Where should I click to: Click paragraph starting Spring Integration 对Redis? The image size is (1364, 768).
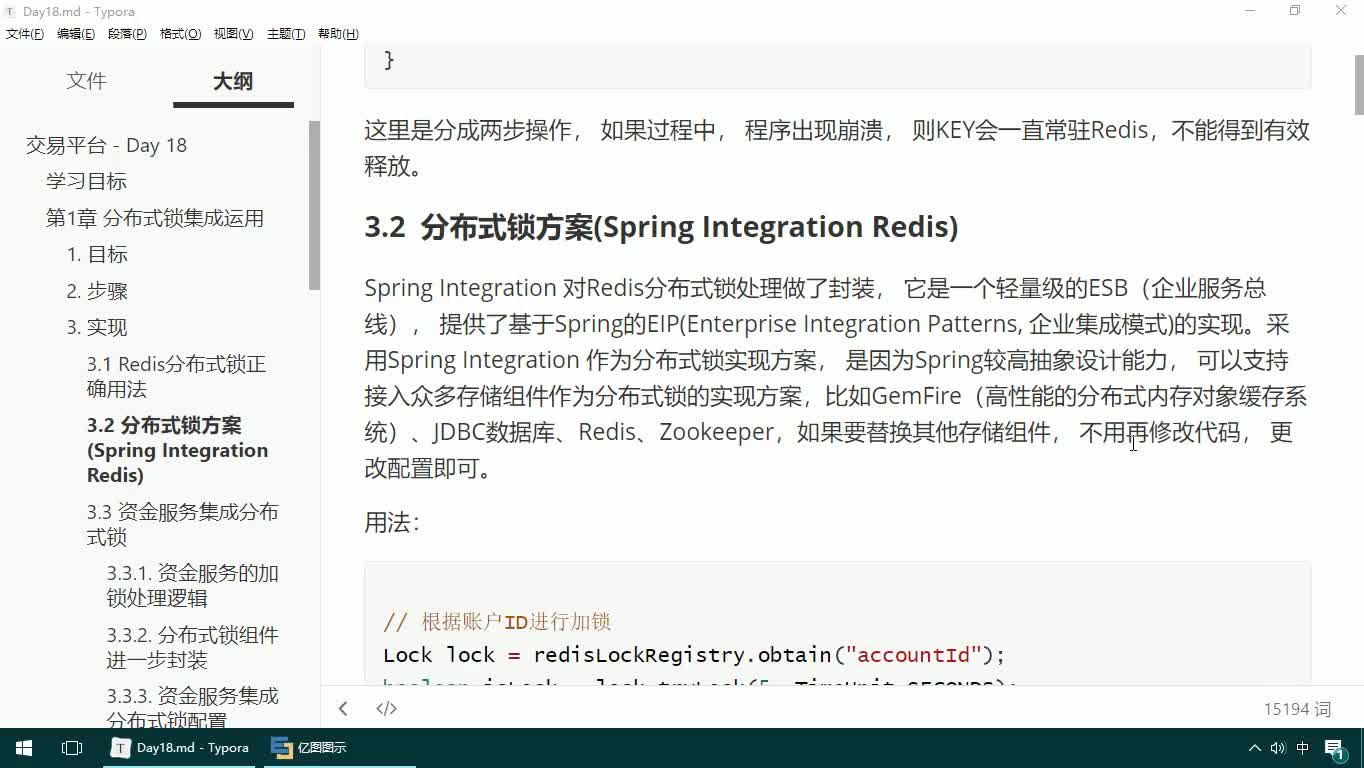(837, 378)
